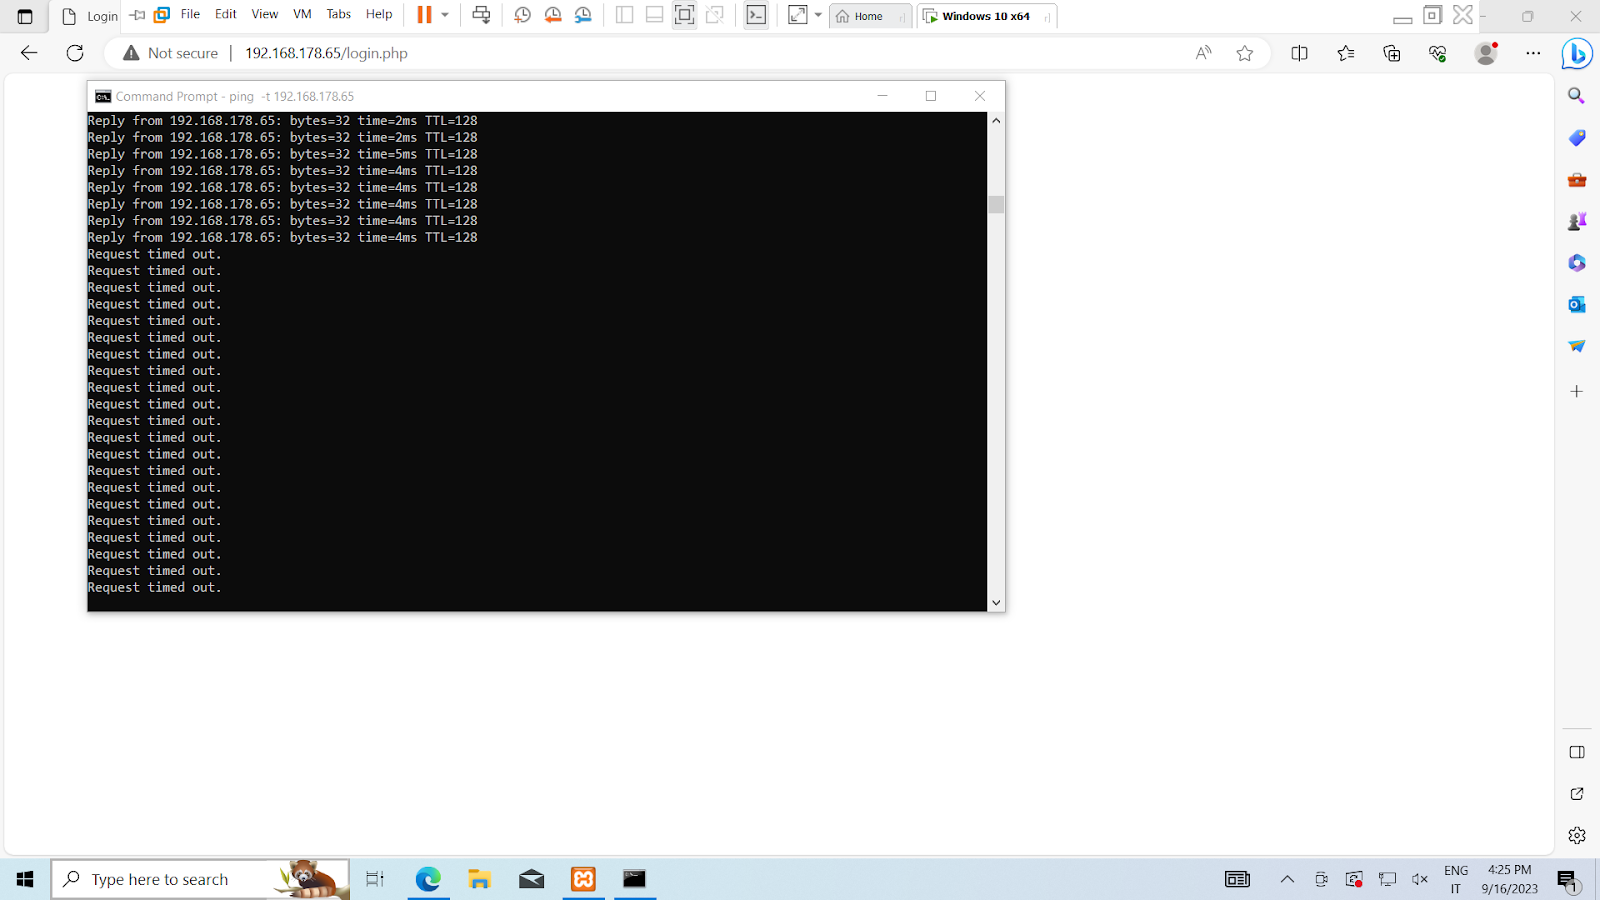The height and width of the screenshot is (900, 1600).
Task: Click the stretch guest display icon
Action: tap(797, 15)
